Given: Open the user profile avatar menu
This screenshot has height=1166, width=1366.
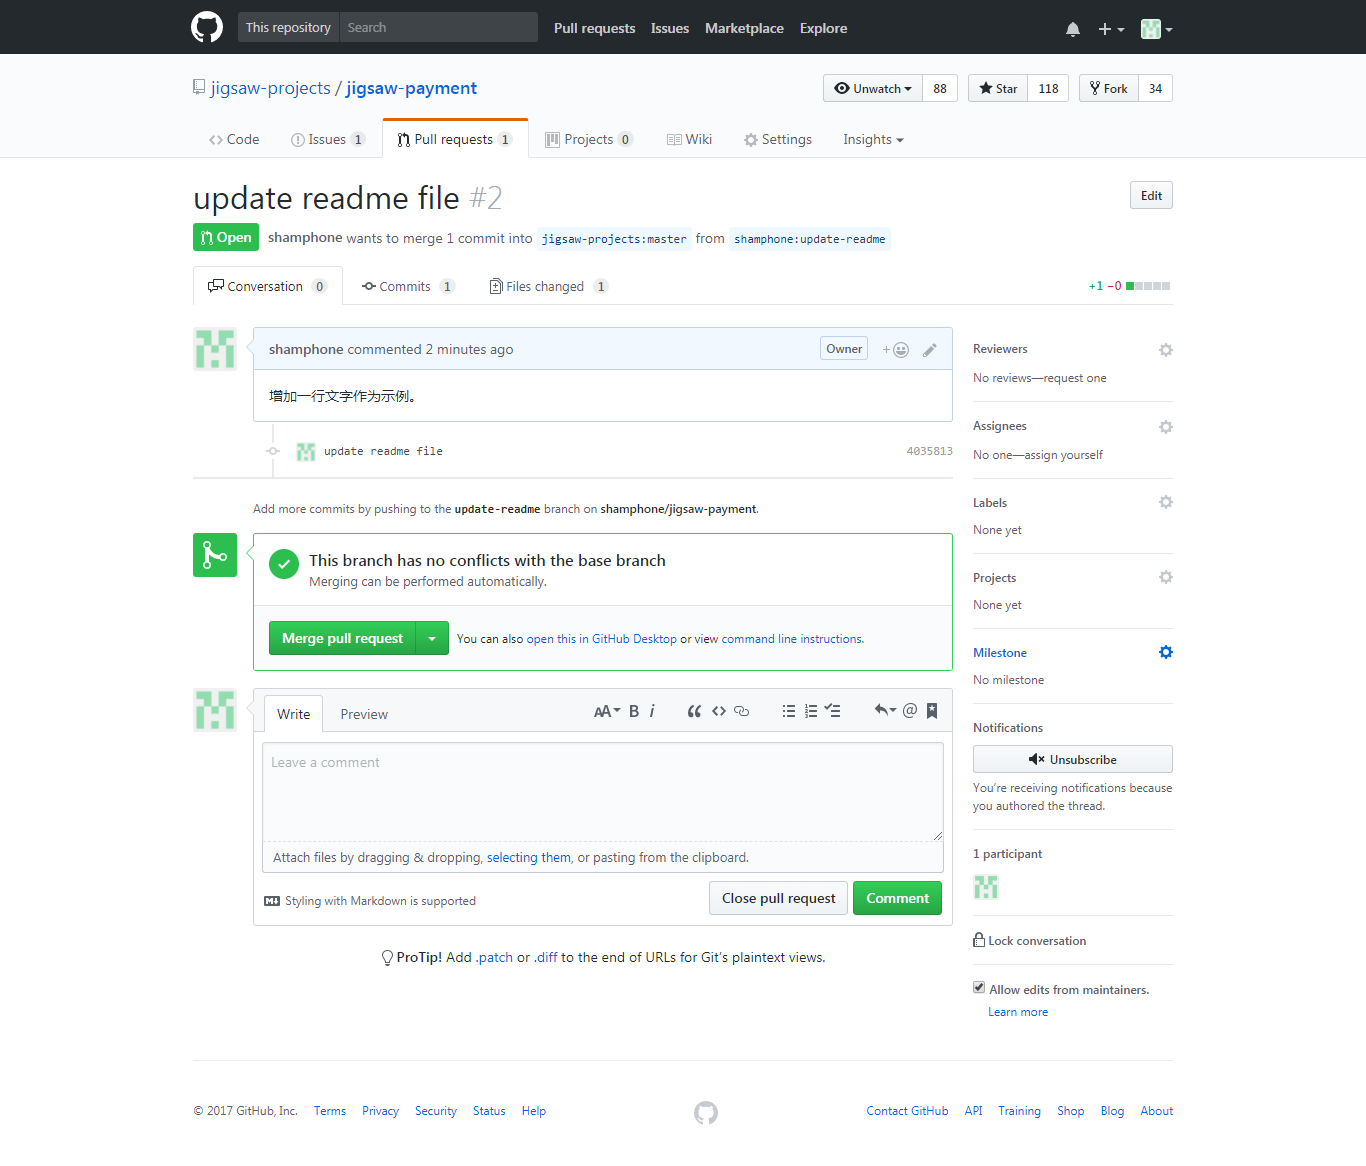Looking at the screenshot, I should (1157, 29).
